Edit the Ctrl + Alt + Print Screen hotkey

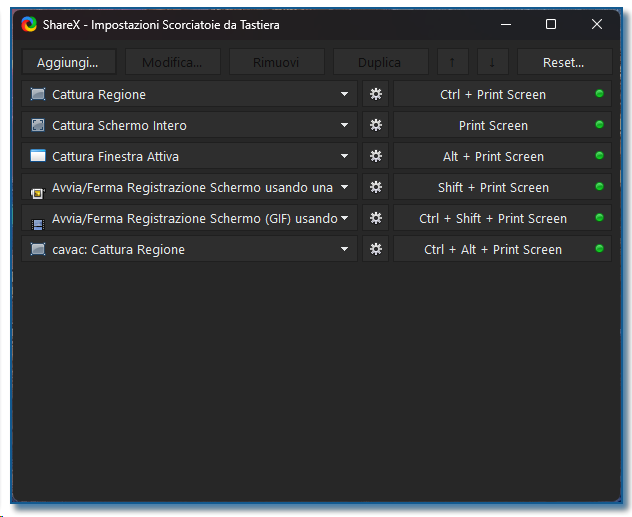click(x=502, y=249)
